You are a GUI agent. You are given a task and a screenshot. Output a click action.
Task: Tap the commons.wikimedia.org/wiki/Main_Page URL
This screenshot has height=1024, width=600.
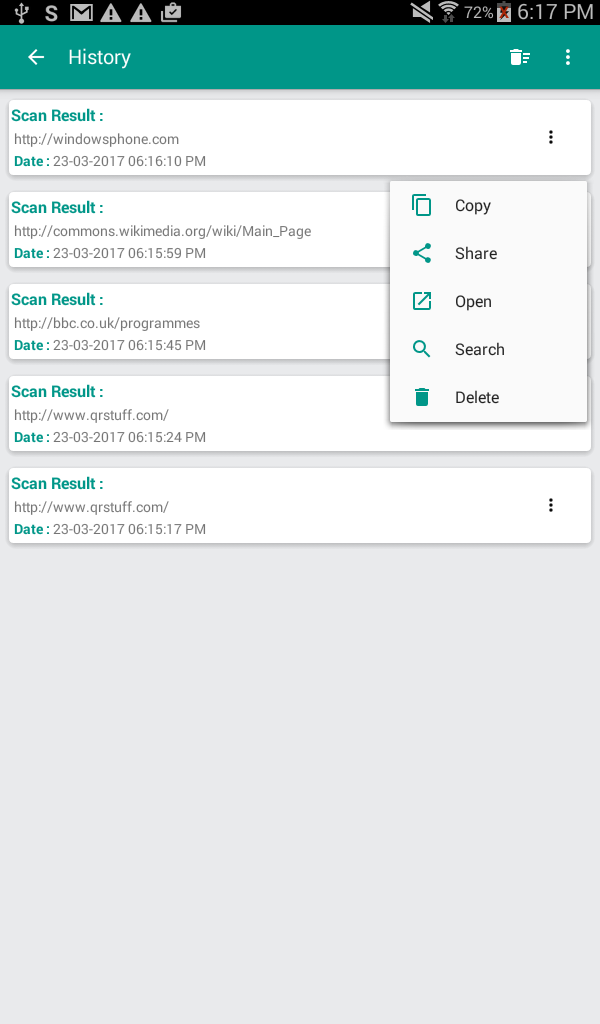tap(163, 231)
